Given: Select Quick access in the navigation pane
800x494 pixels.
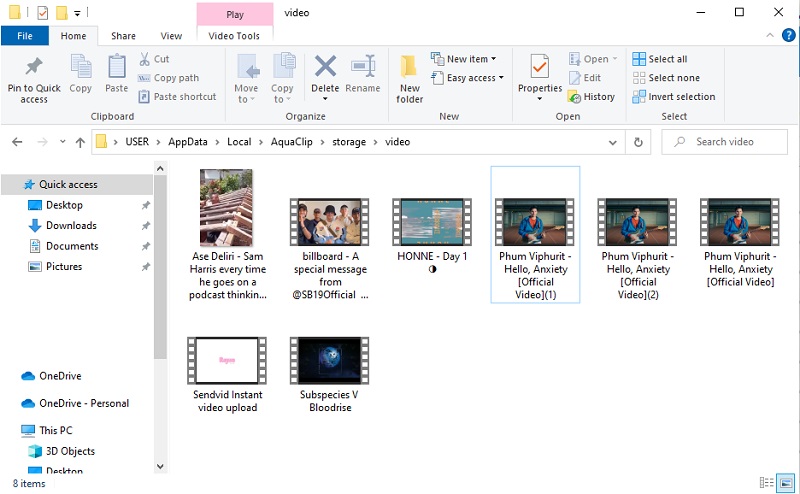Looking at the screenshot, I should (77, 184).
